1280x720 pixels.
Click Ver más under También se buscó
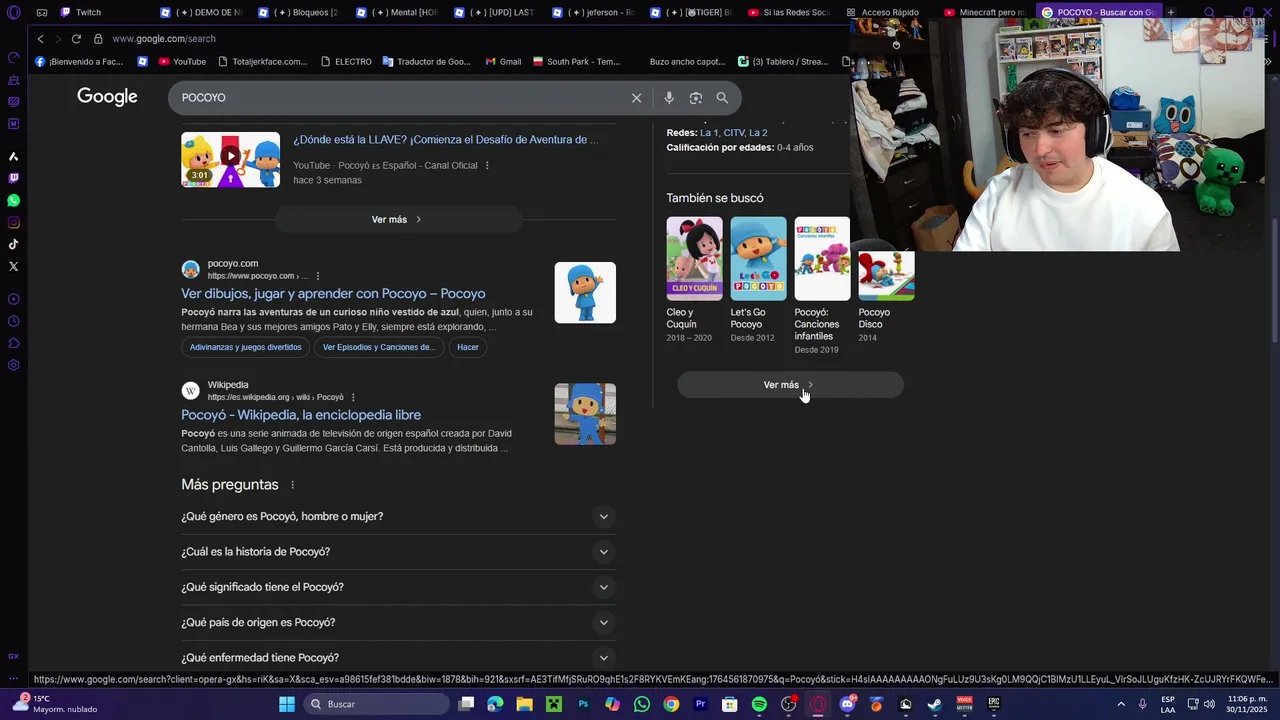(x=790, y=385)
